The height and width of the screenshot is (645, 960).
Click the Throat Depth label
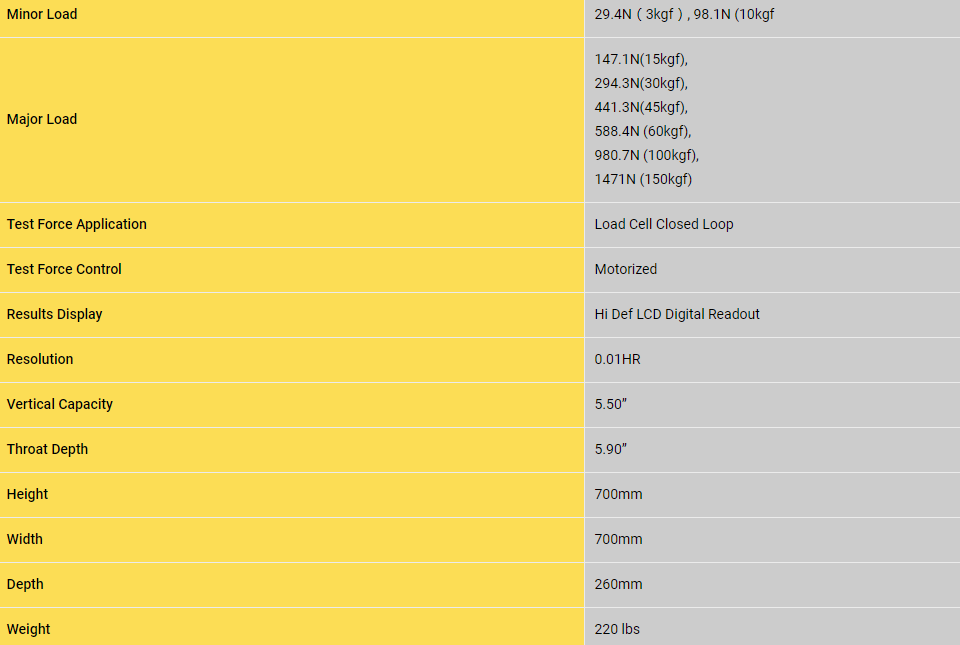coord(48,449)
